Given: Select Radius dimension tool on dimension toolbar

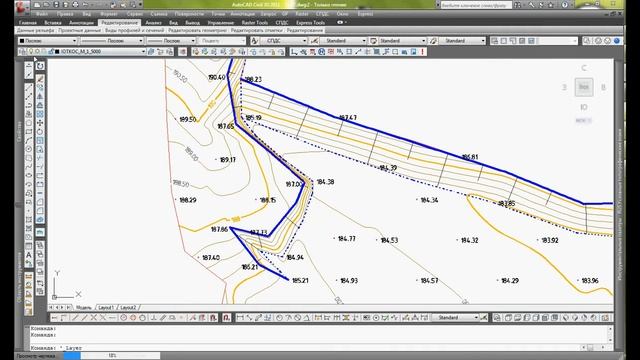Looking at the screenshot, I should coord(279,318).
